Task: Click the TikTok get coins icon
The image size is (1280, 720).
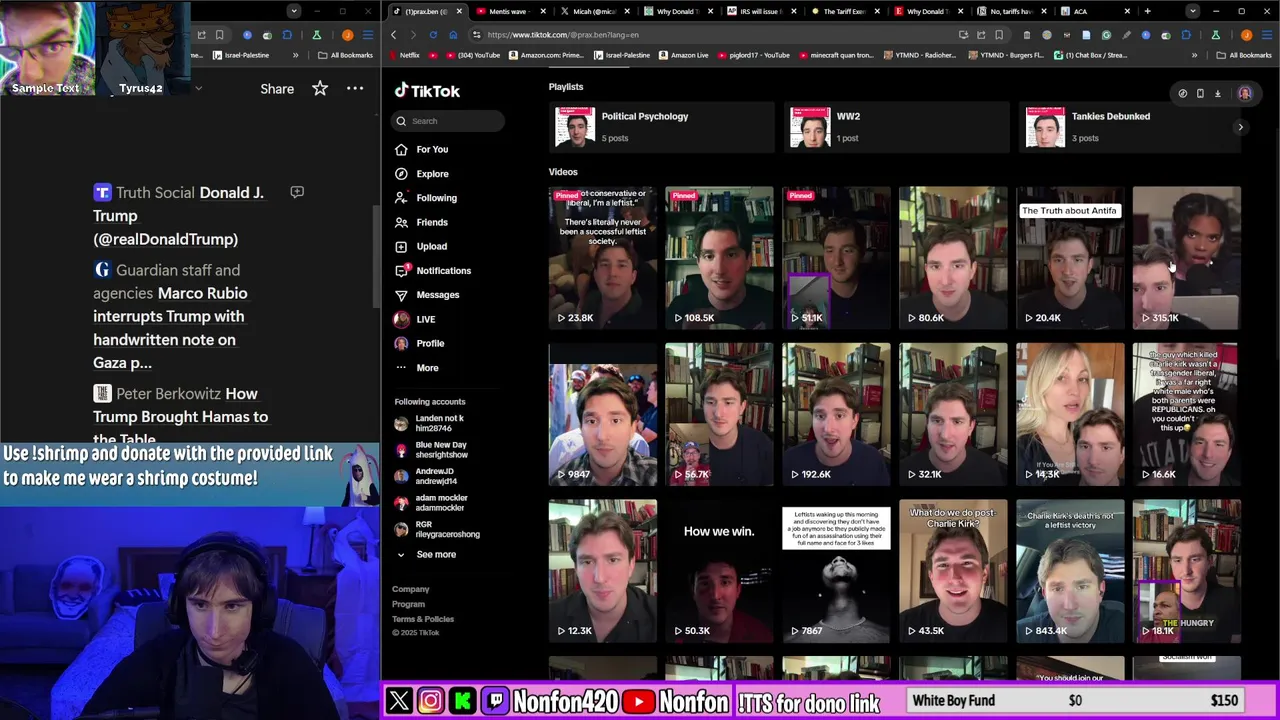Action: [x=1183, y=93]
